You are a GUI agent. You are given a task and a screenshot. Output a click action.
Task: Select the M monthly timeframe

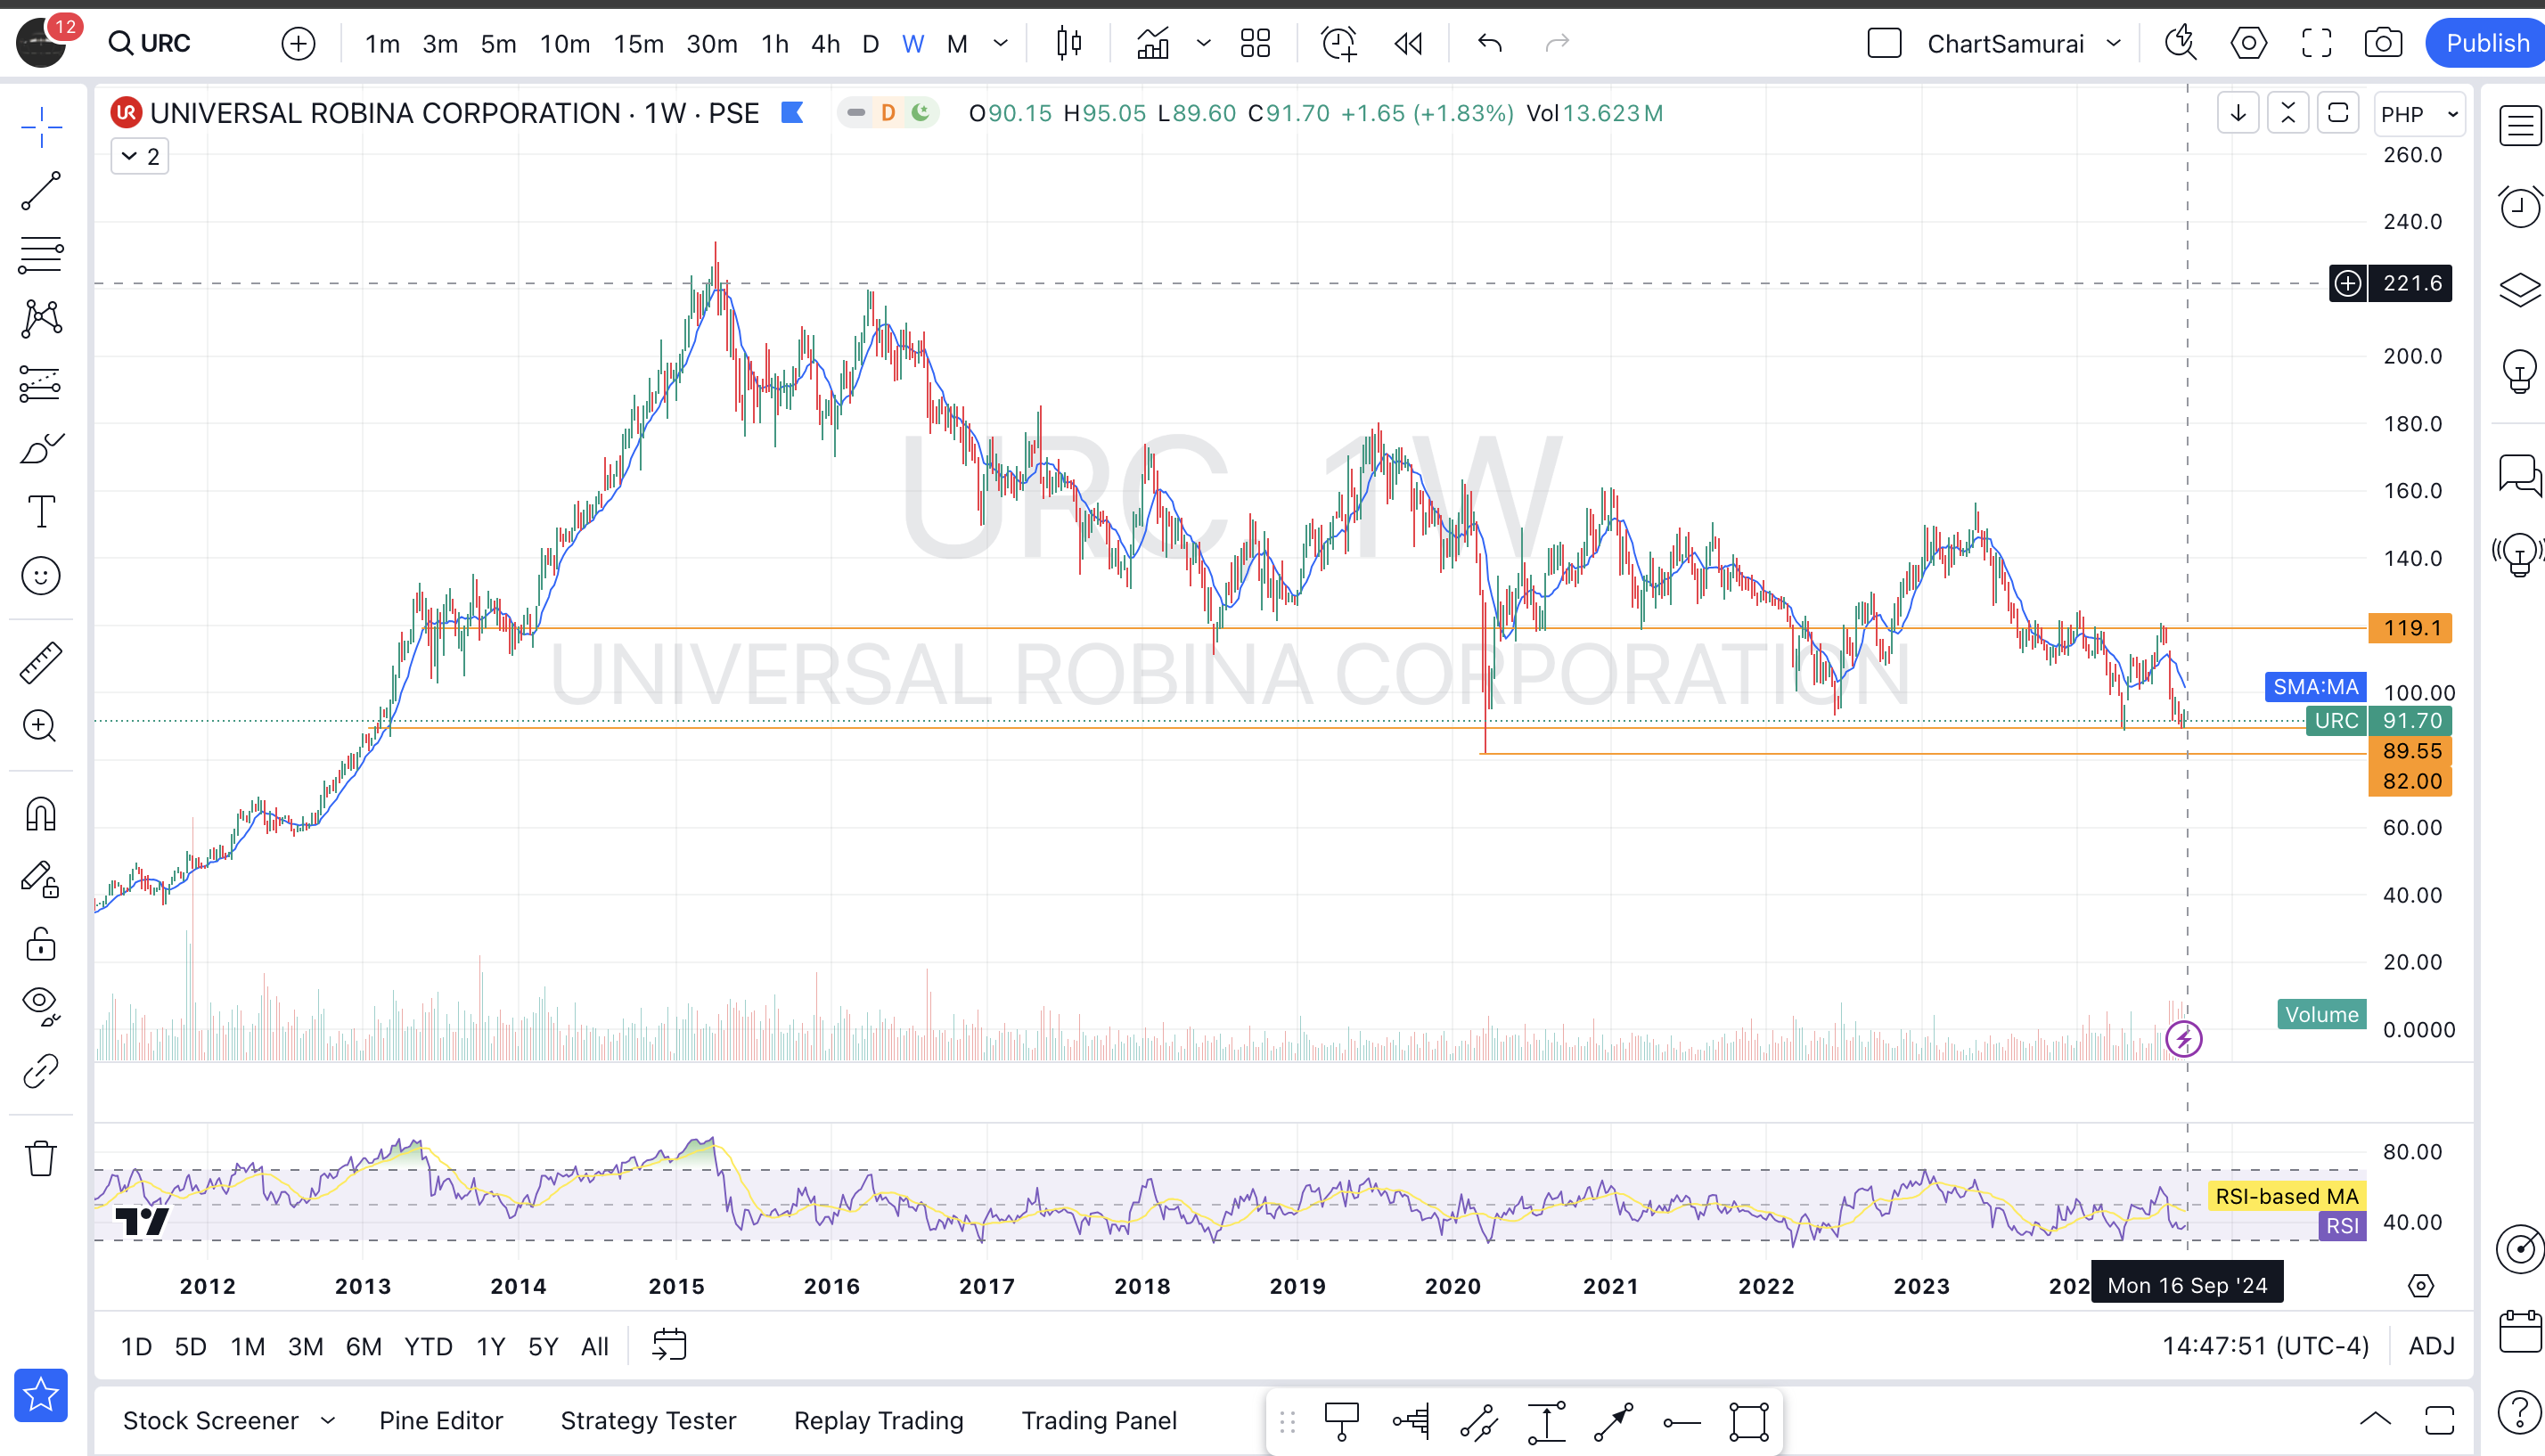[x=957, y=44]
